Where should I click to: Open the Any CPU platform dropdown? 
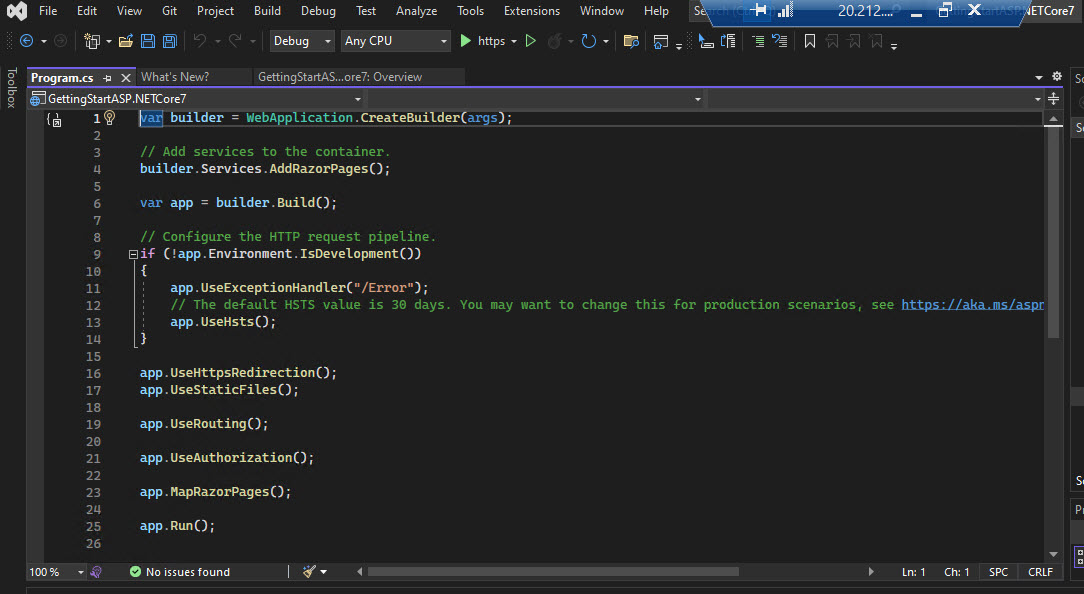tap(395, 41)
